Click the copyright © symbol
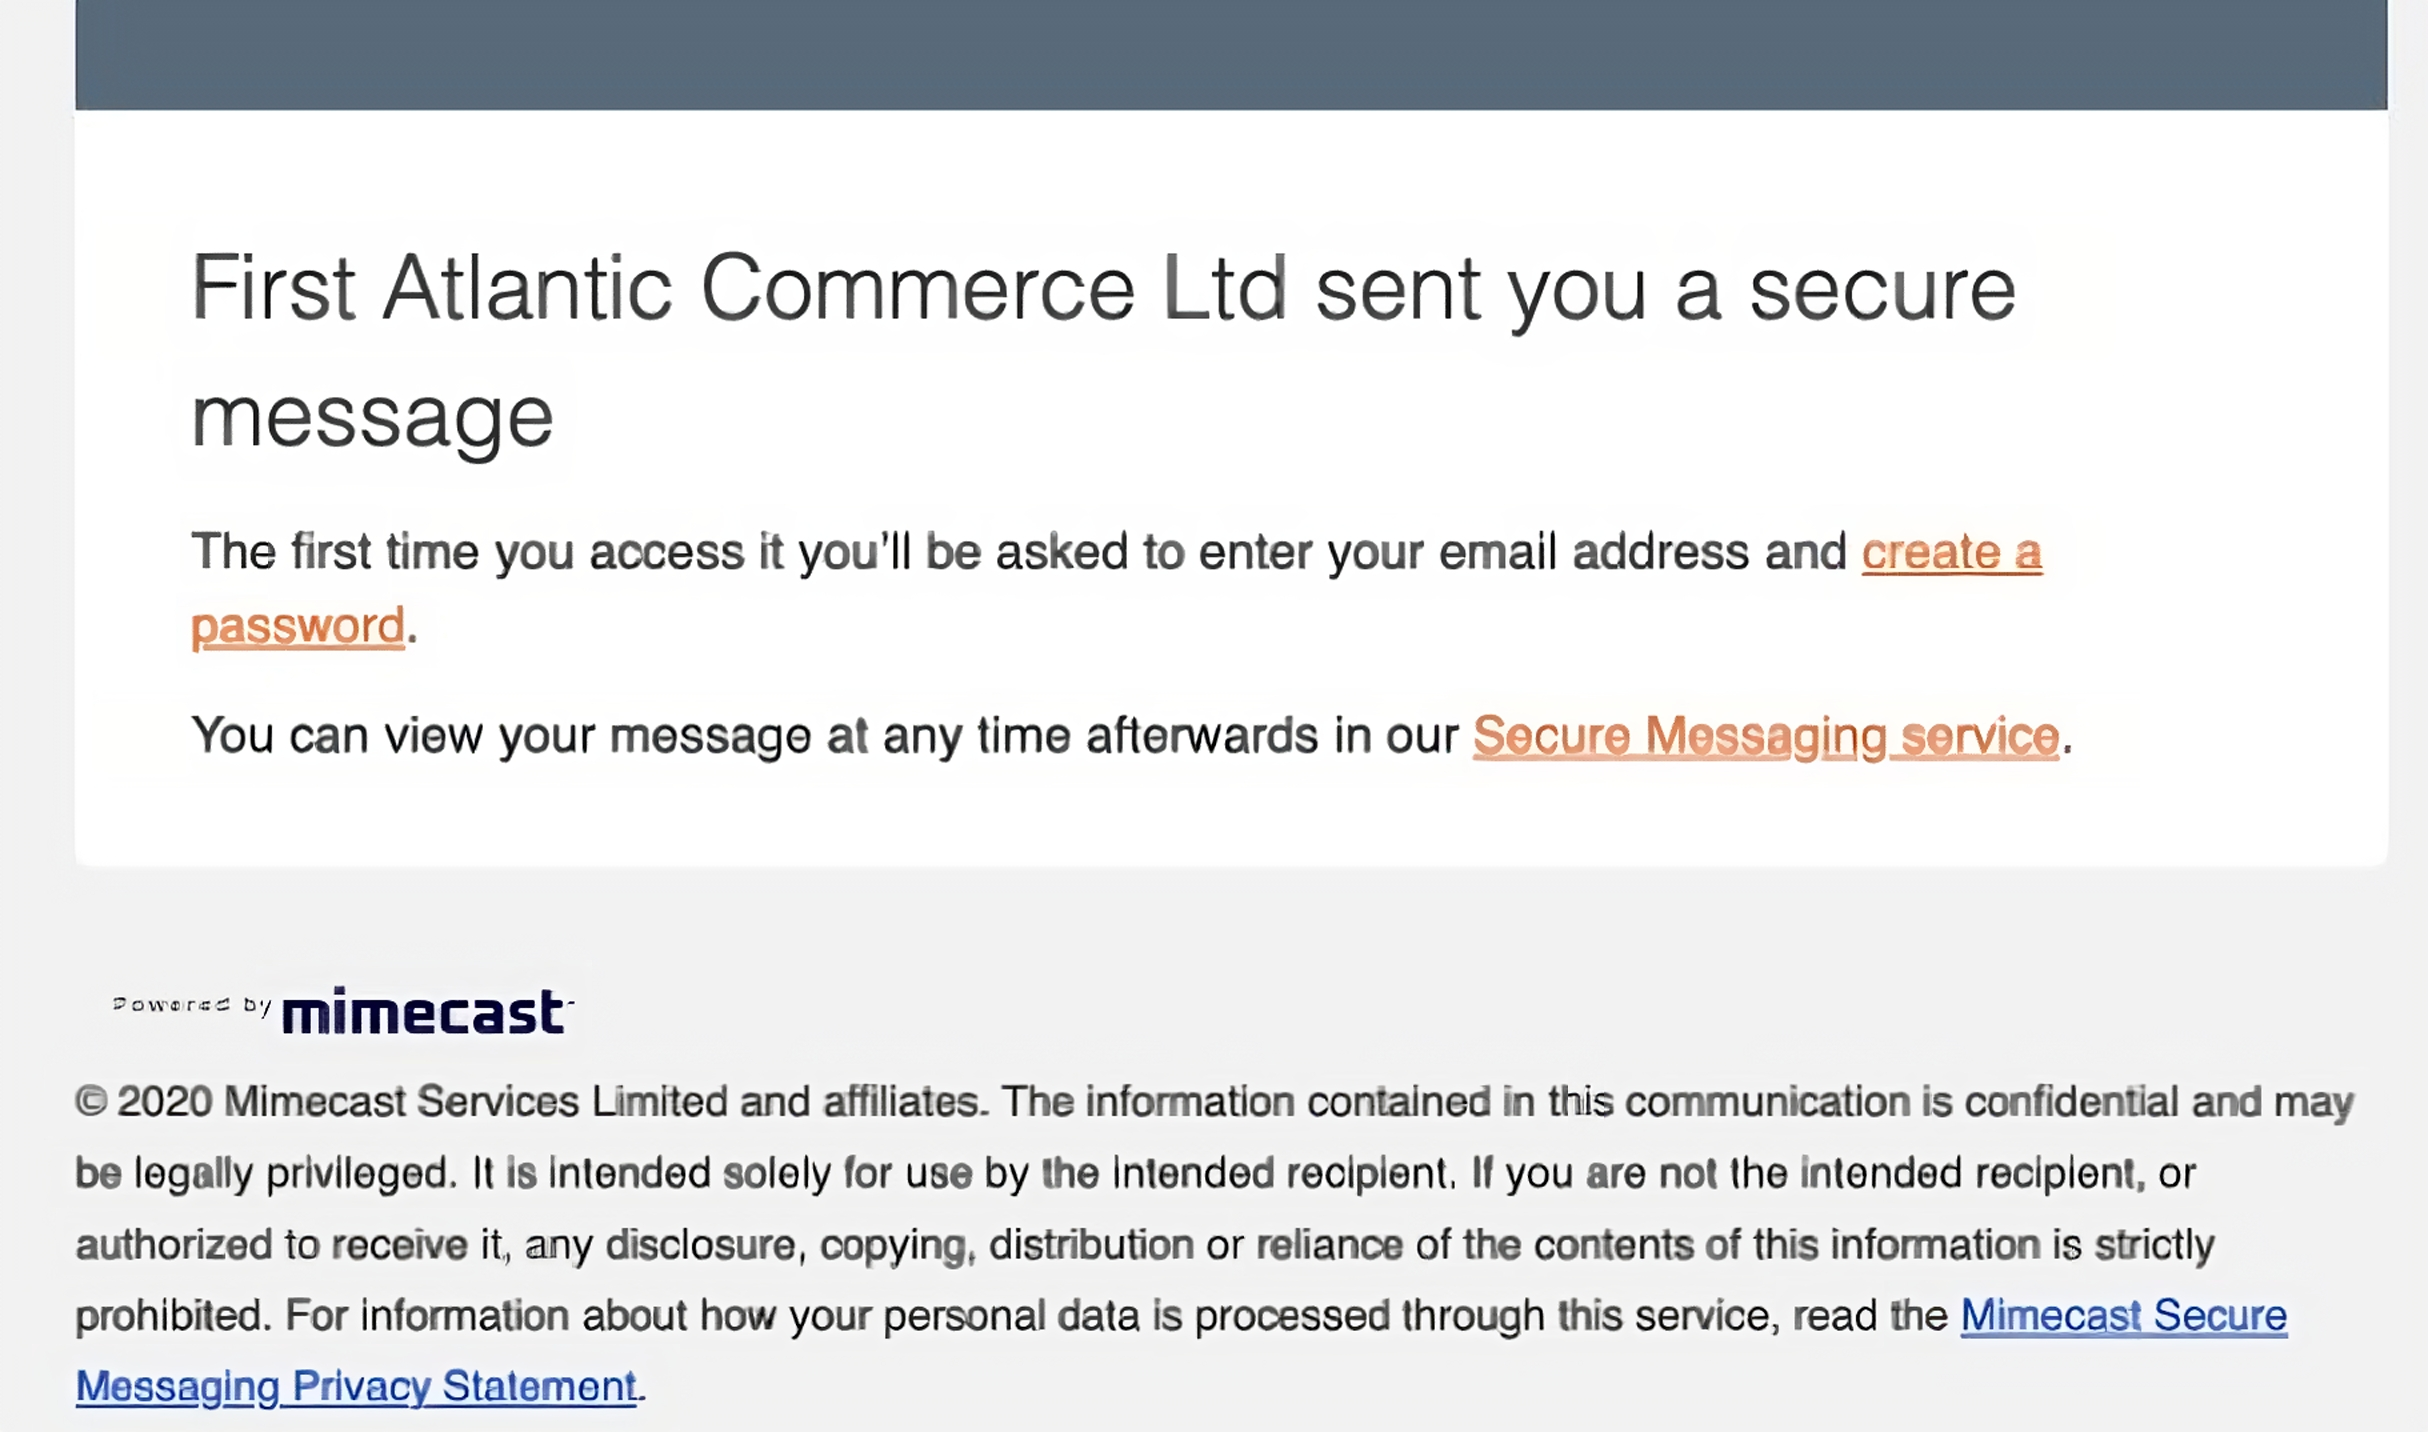The width and height of the screenshot is (2428, 1432). point(91,1102)
